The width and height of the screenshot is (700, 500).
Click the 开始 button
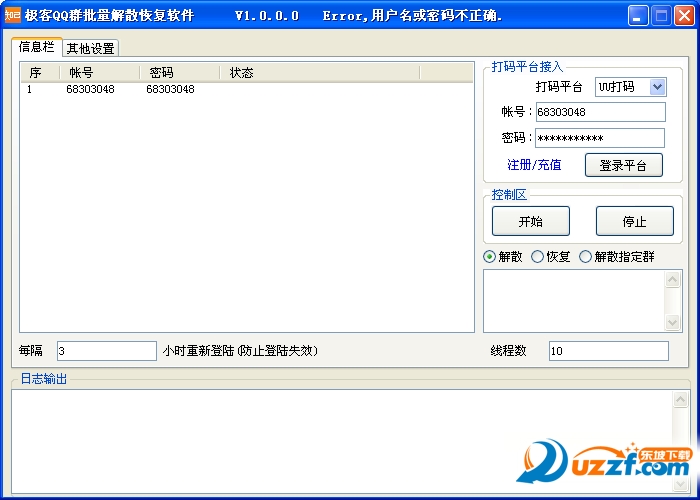(x=531, y=221)
